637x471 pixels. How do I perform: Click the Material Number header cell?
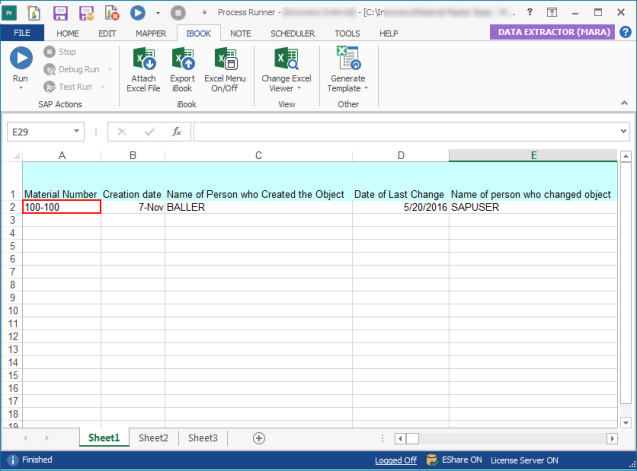pos(62,181)
